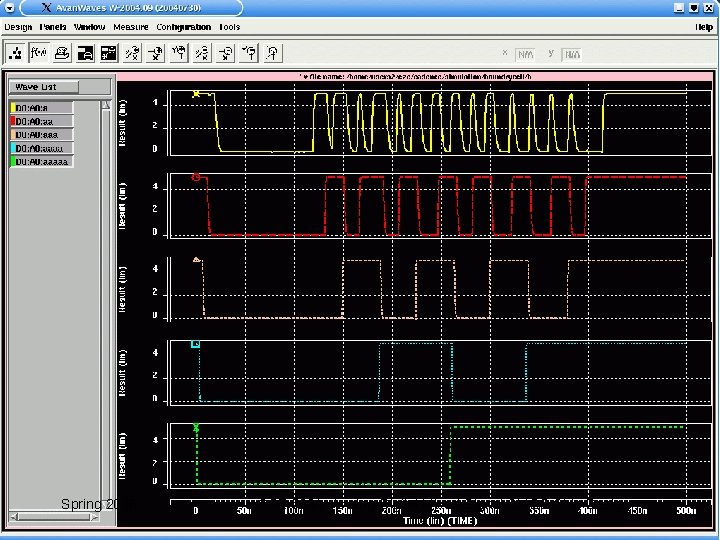Click the last icon in the toolbar

coord(273,52)
